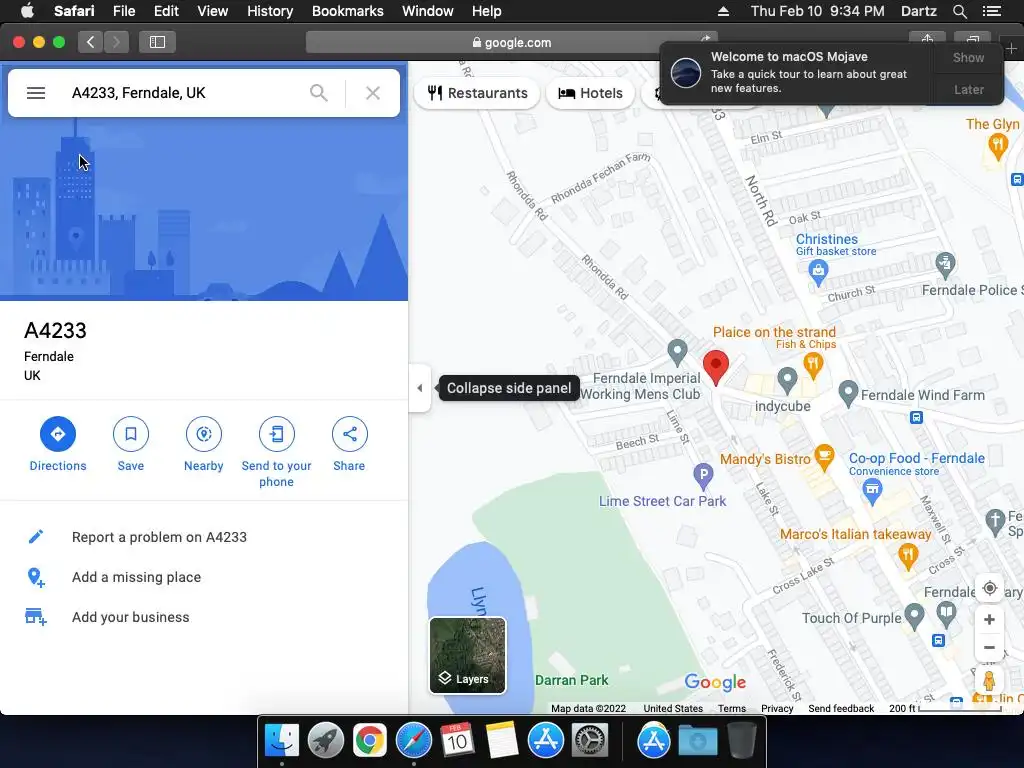
Task: Send to your phone icon
Action: (276, 434)
